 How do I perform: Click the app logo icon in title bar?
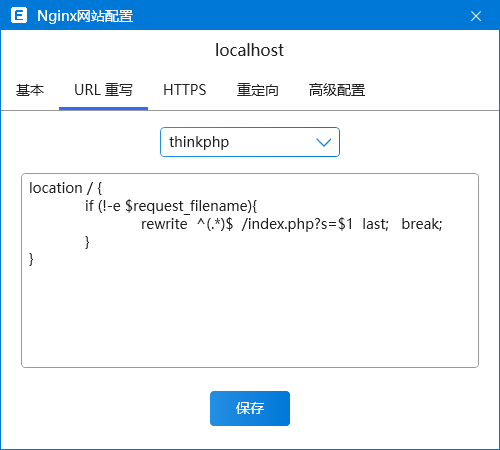pos(19,15)
